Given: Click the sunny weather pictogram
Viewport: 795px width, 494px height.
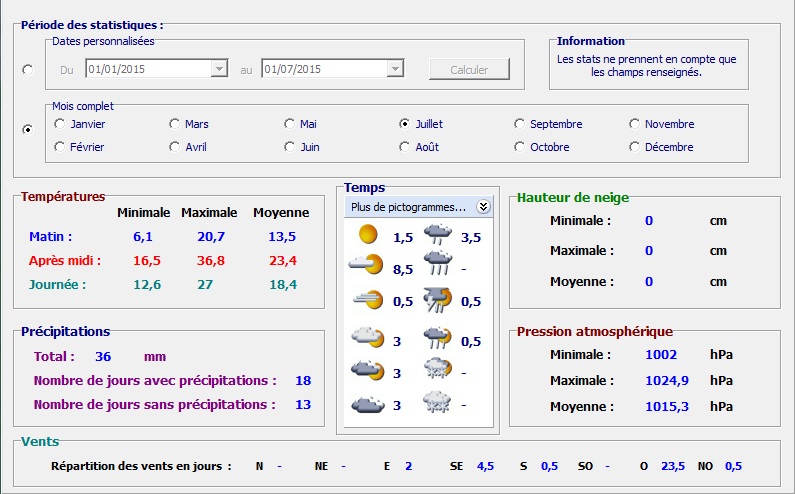Looking at the screenshot, I should pyautogui.click(x=368, y=235).
